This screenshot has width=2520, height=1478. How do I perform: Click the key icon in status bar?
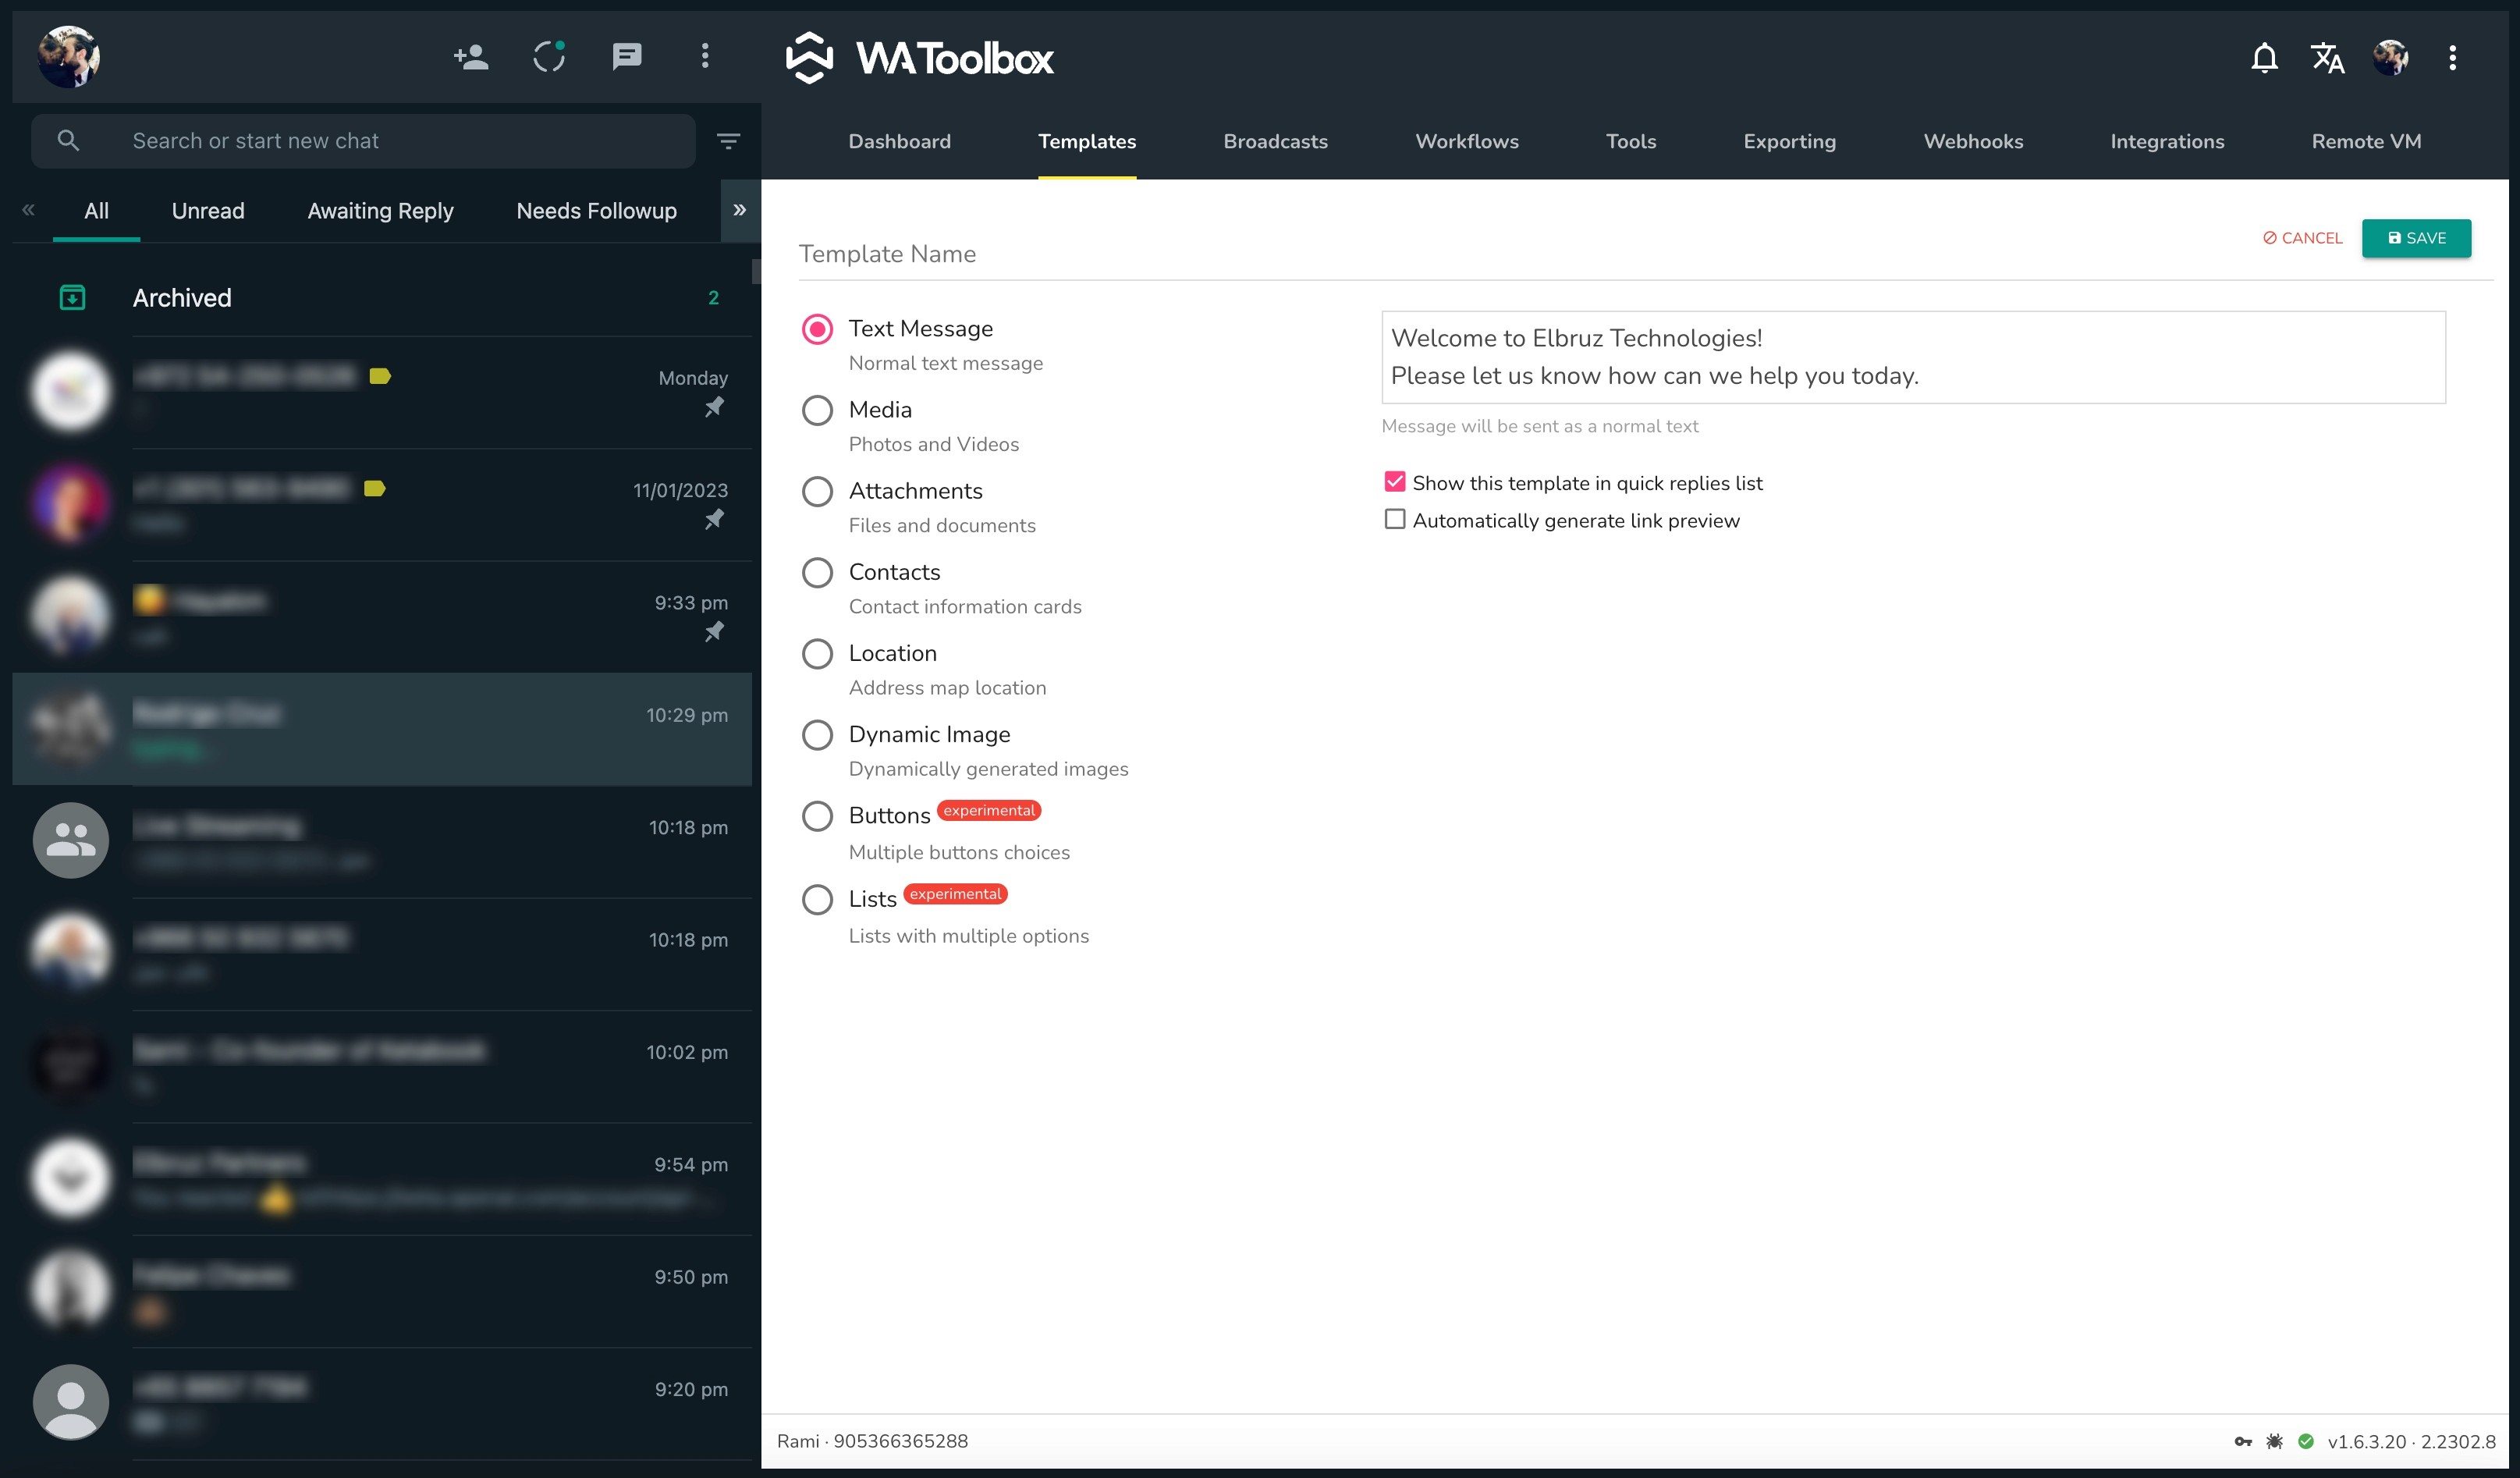[2243, 1441]
